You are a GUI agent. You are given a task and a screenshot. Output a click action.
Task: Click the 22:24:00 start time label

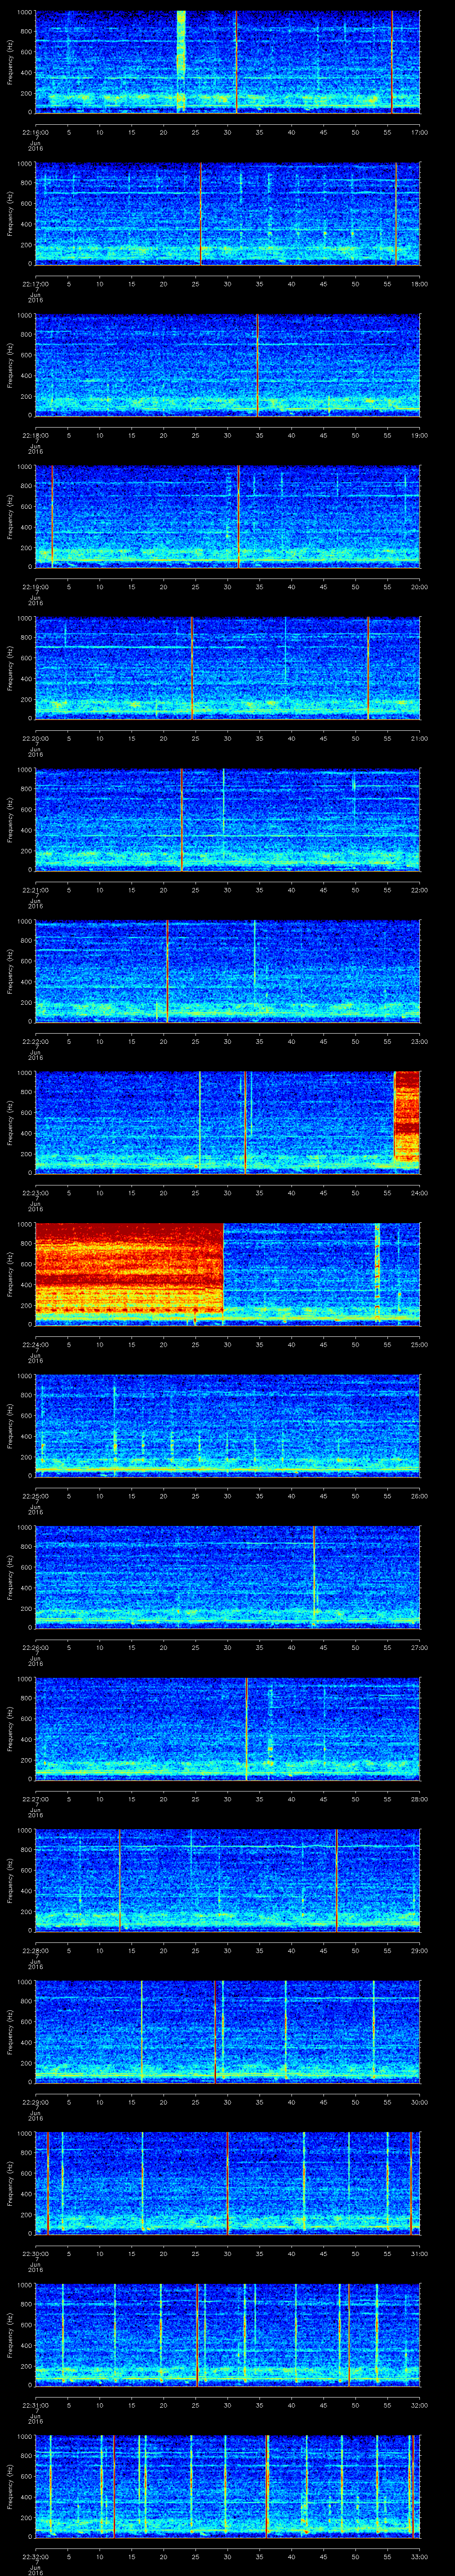[35, 1344]
